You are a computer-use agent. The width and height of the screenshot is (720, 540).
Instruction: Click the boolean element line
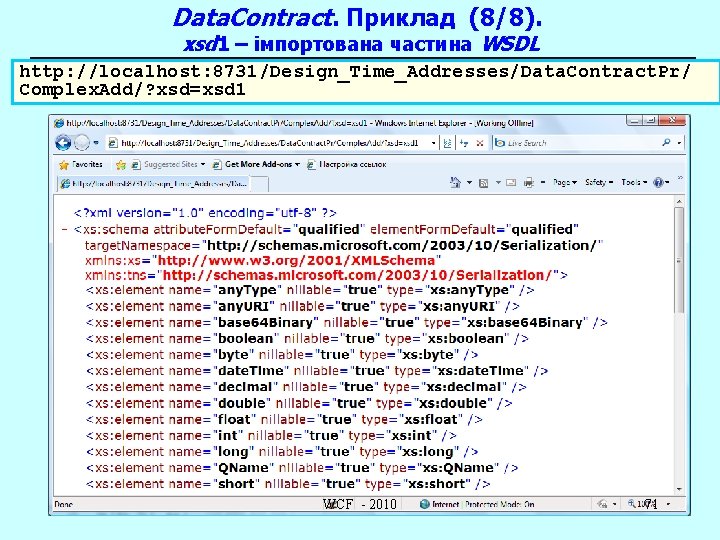[x=307, y=338]
